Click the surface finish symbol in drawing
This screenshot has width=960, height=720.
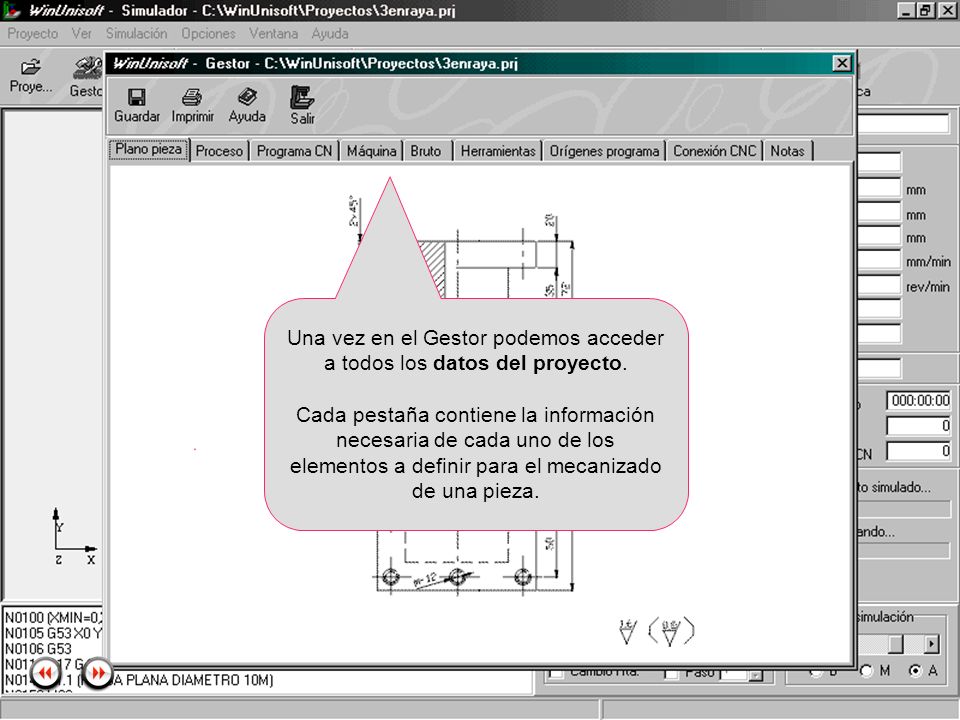pos(656,631)
